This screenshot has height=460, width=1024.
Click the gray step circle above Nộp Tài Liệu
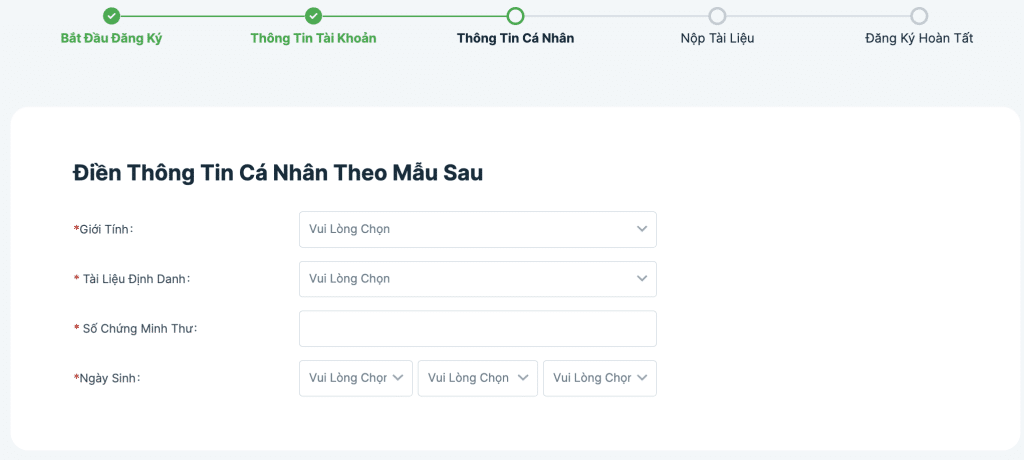pos(717,16)
